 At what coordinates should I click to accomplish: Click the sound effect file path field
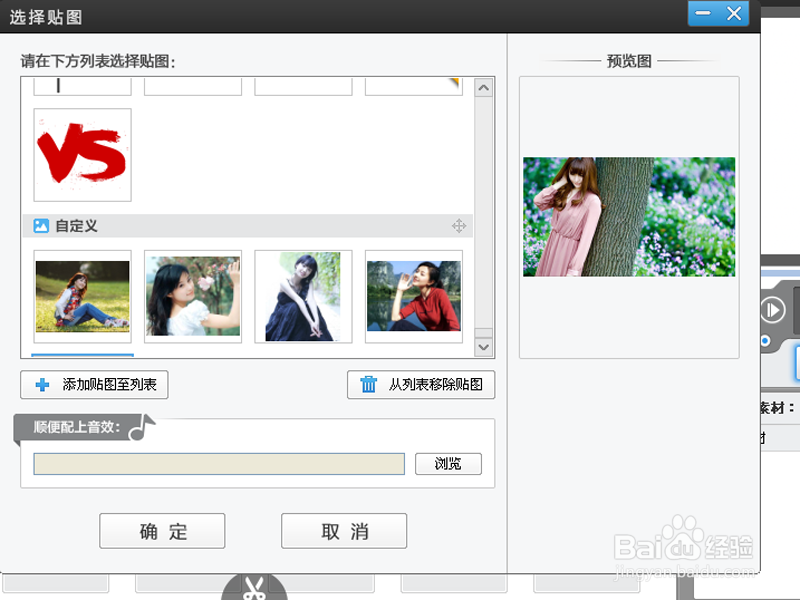[x=219, y=464]
